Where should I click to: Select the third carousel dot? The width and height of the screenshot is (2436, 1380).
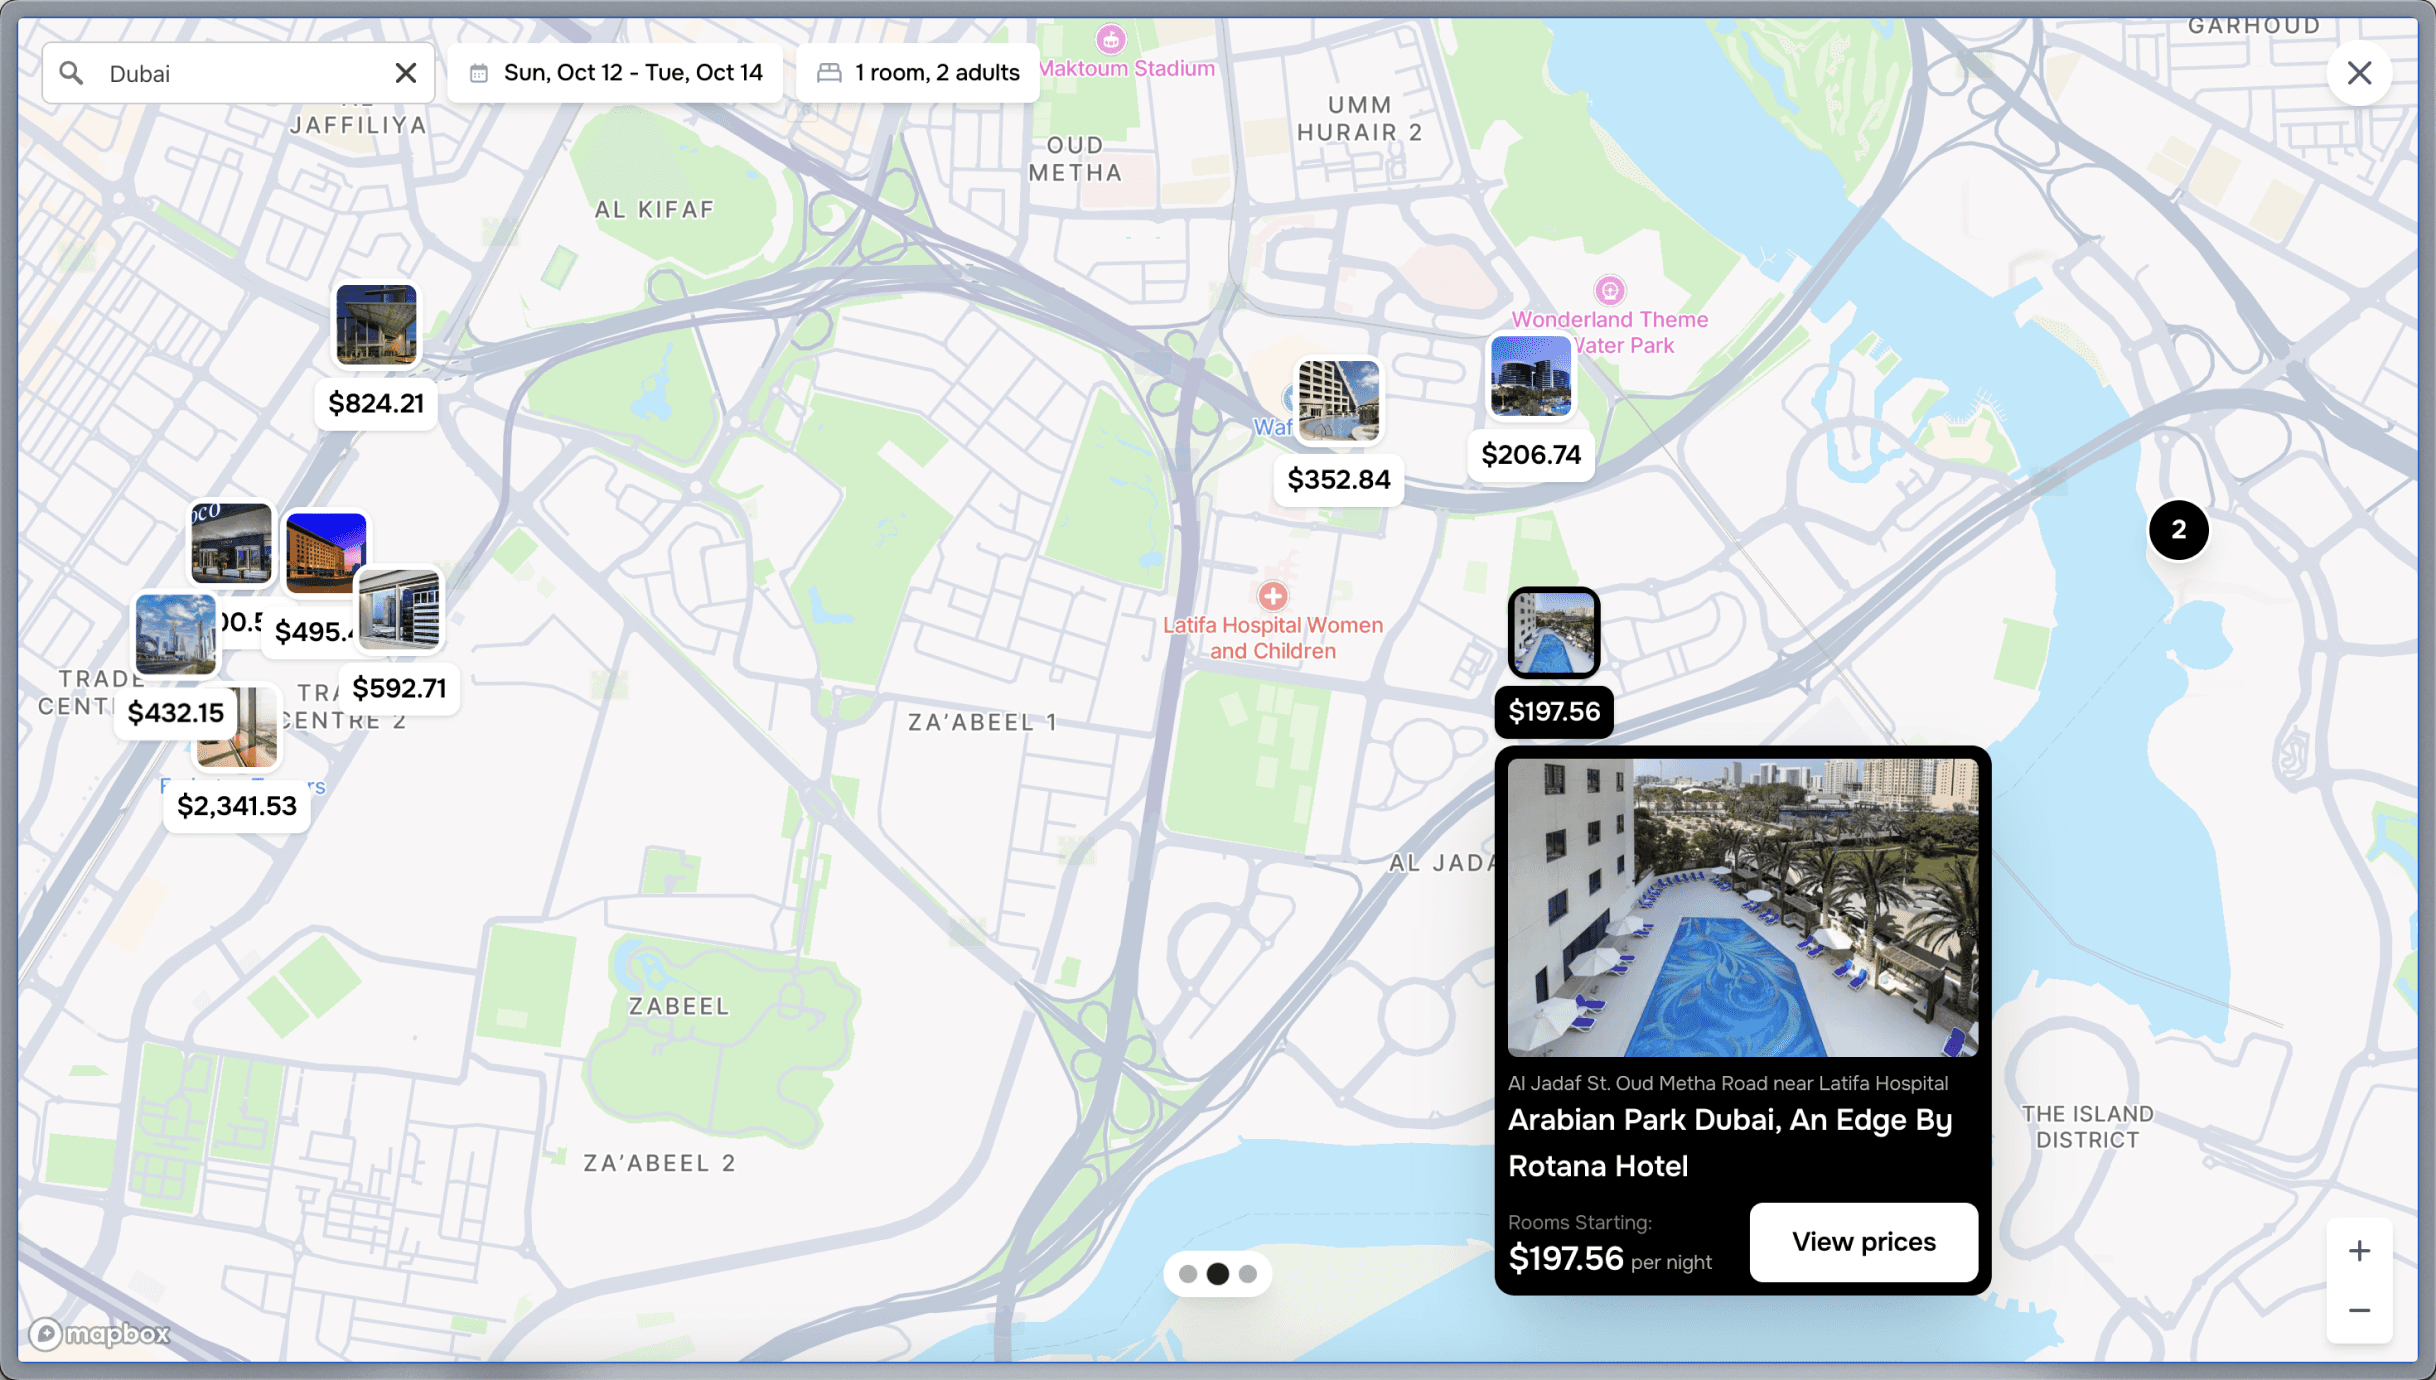(x=1247, y=1274)
